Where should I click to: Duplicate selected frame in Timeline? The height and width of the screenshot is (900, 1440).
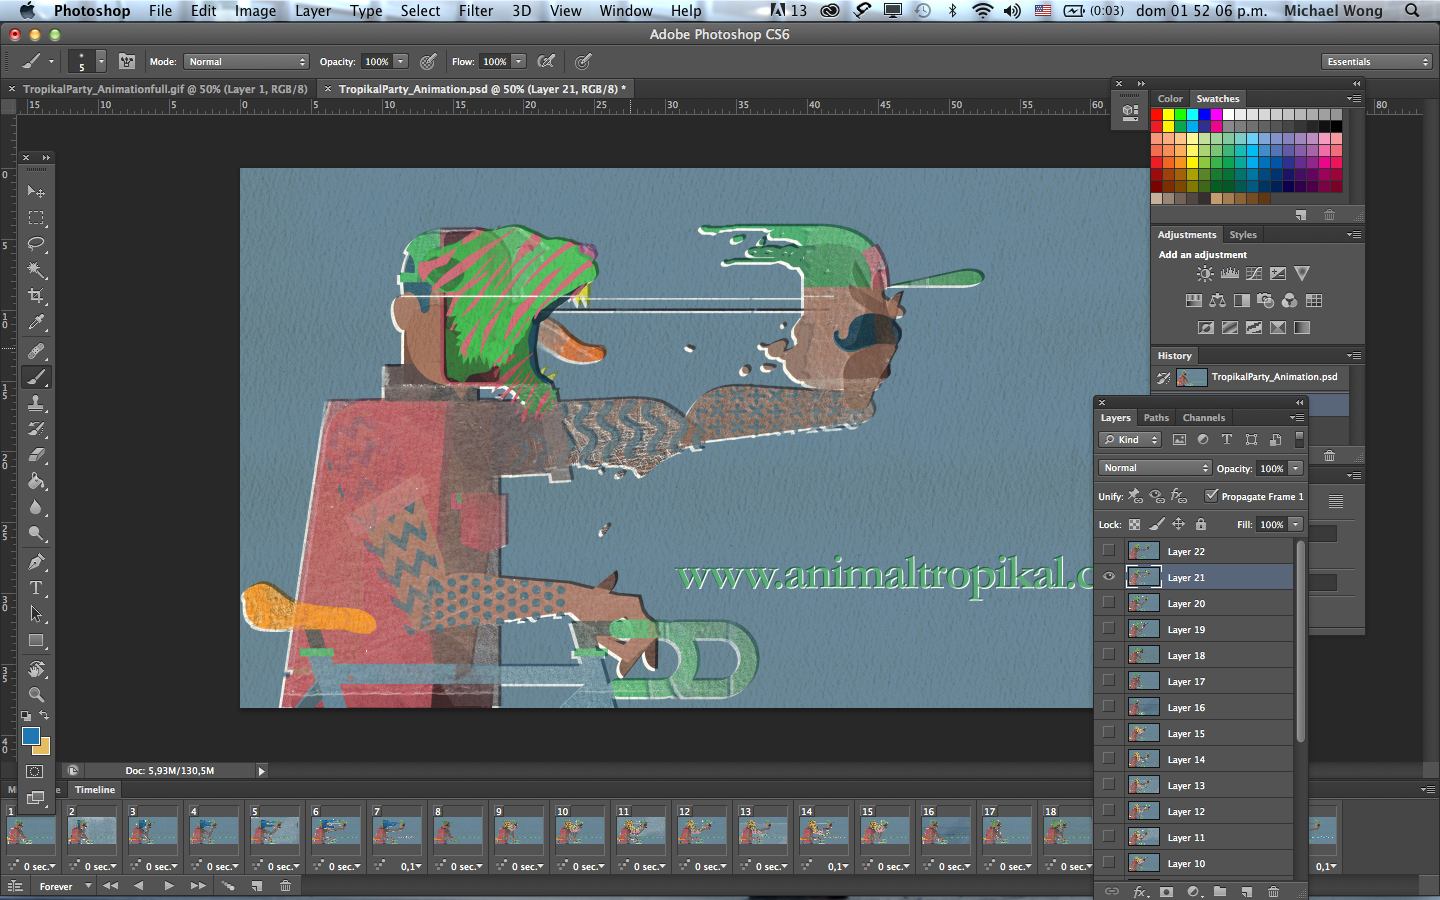click(257, 886)
